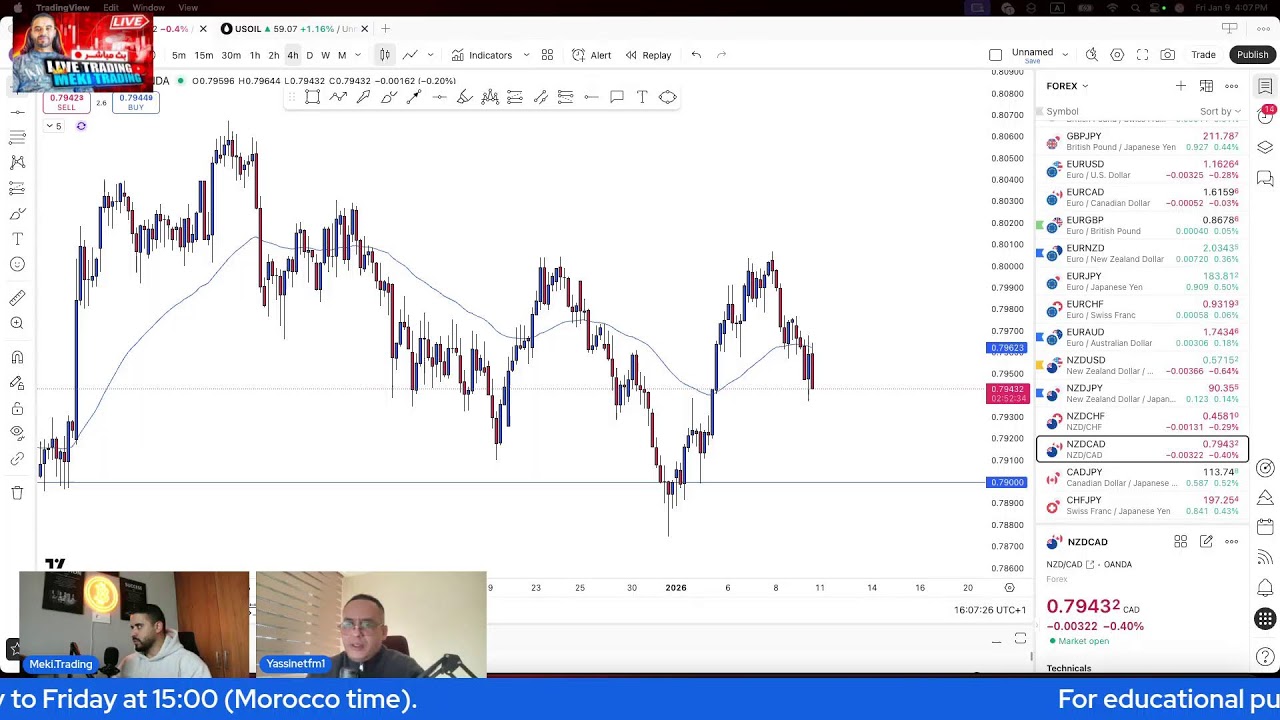Viewport: 1280px width, 720px height.
Task: Open the Sort by dropdown
Action: click(1220, 112)
